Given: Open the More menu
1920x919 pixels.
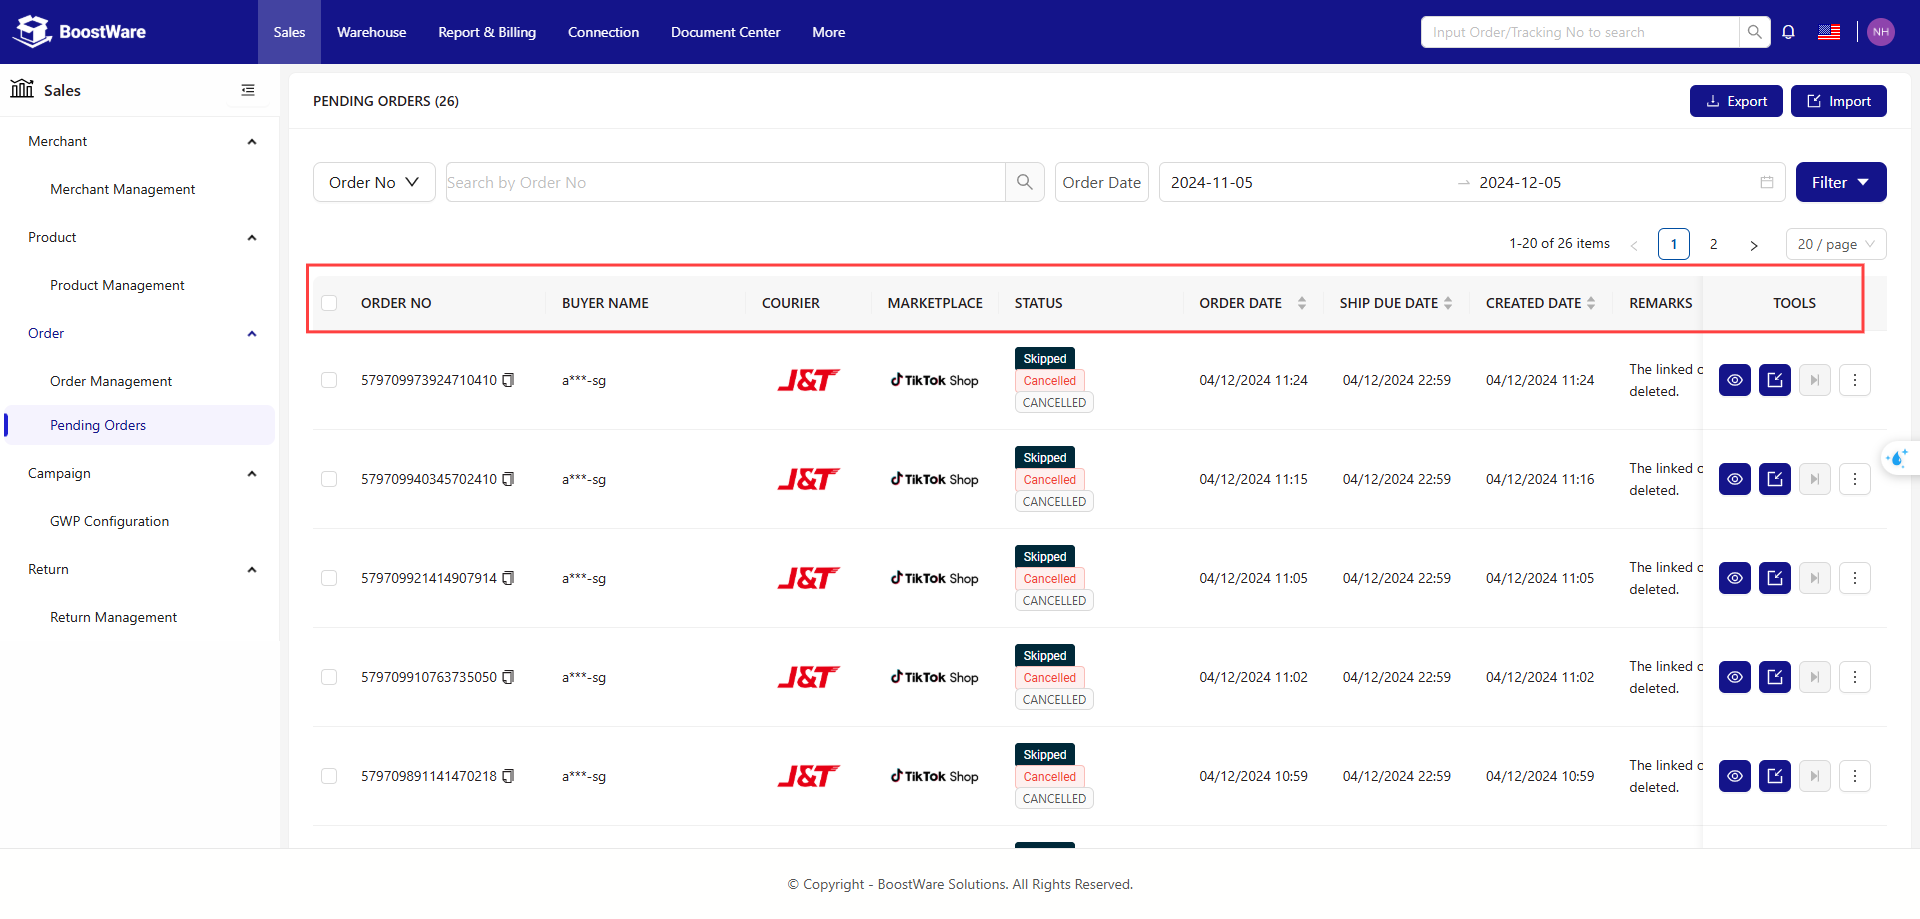Looking at the screenshot, I should tap(829, 32).
